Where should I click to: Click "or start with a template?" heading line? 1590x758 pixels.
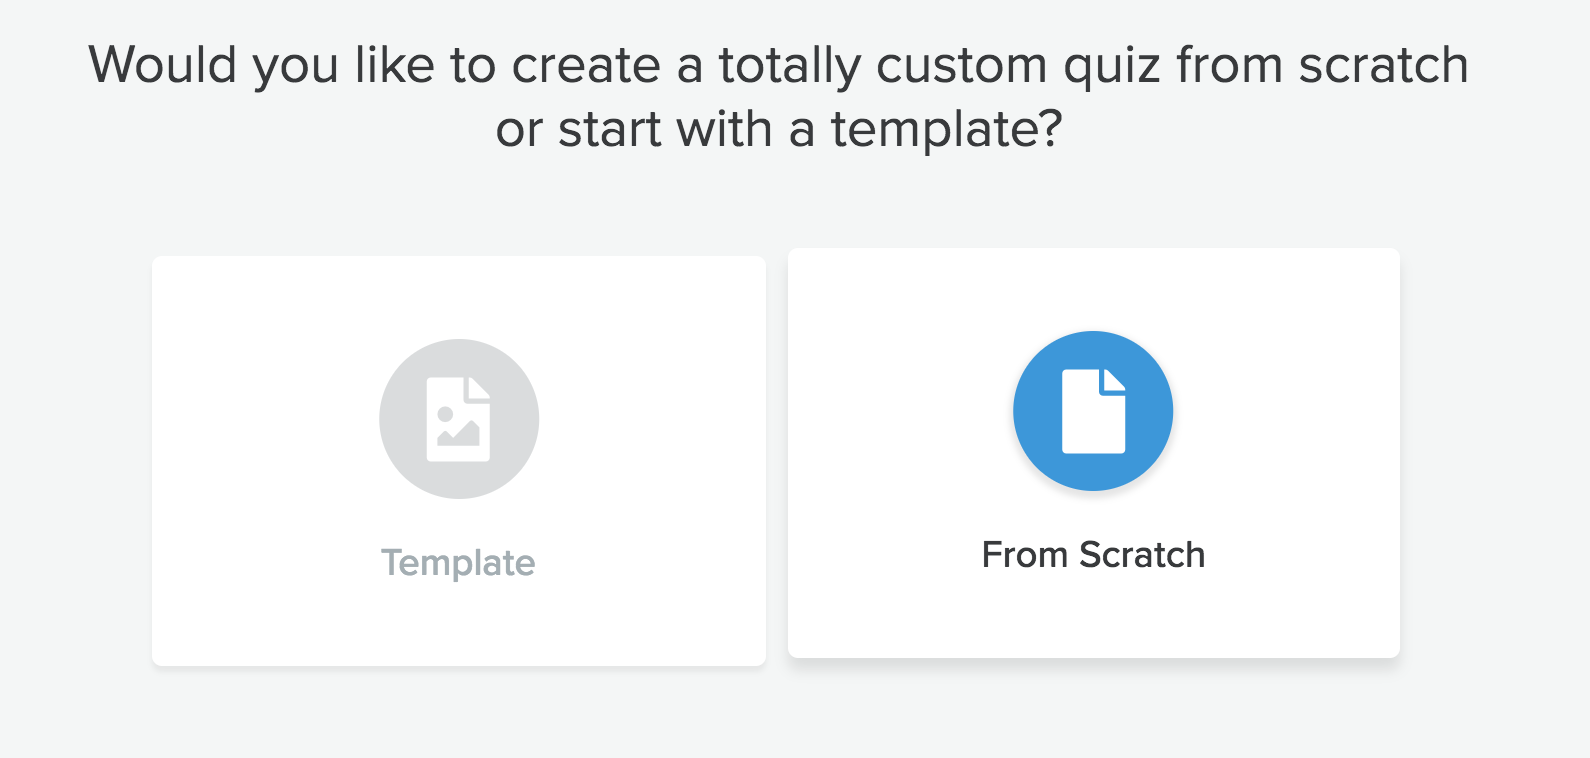(779, 130)
